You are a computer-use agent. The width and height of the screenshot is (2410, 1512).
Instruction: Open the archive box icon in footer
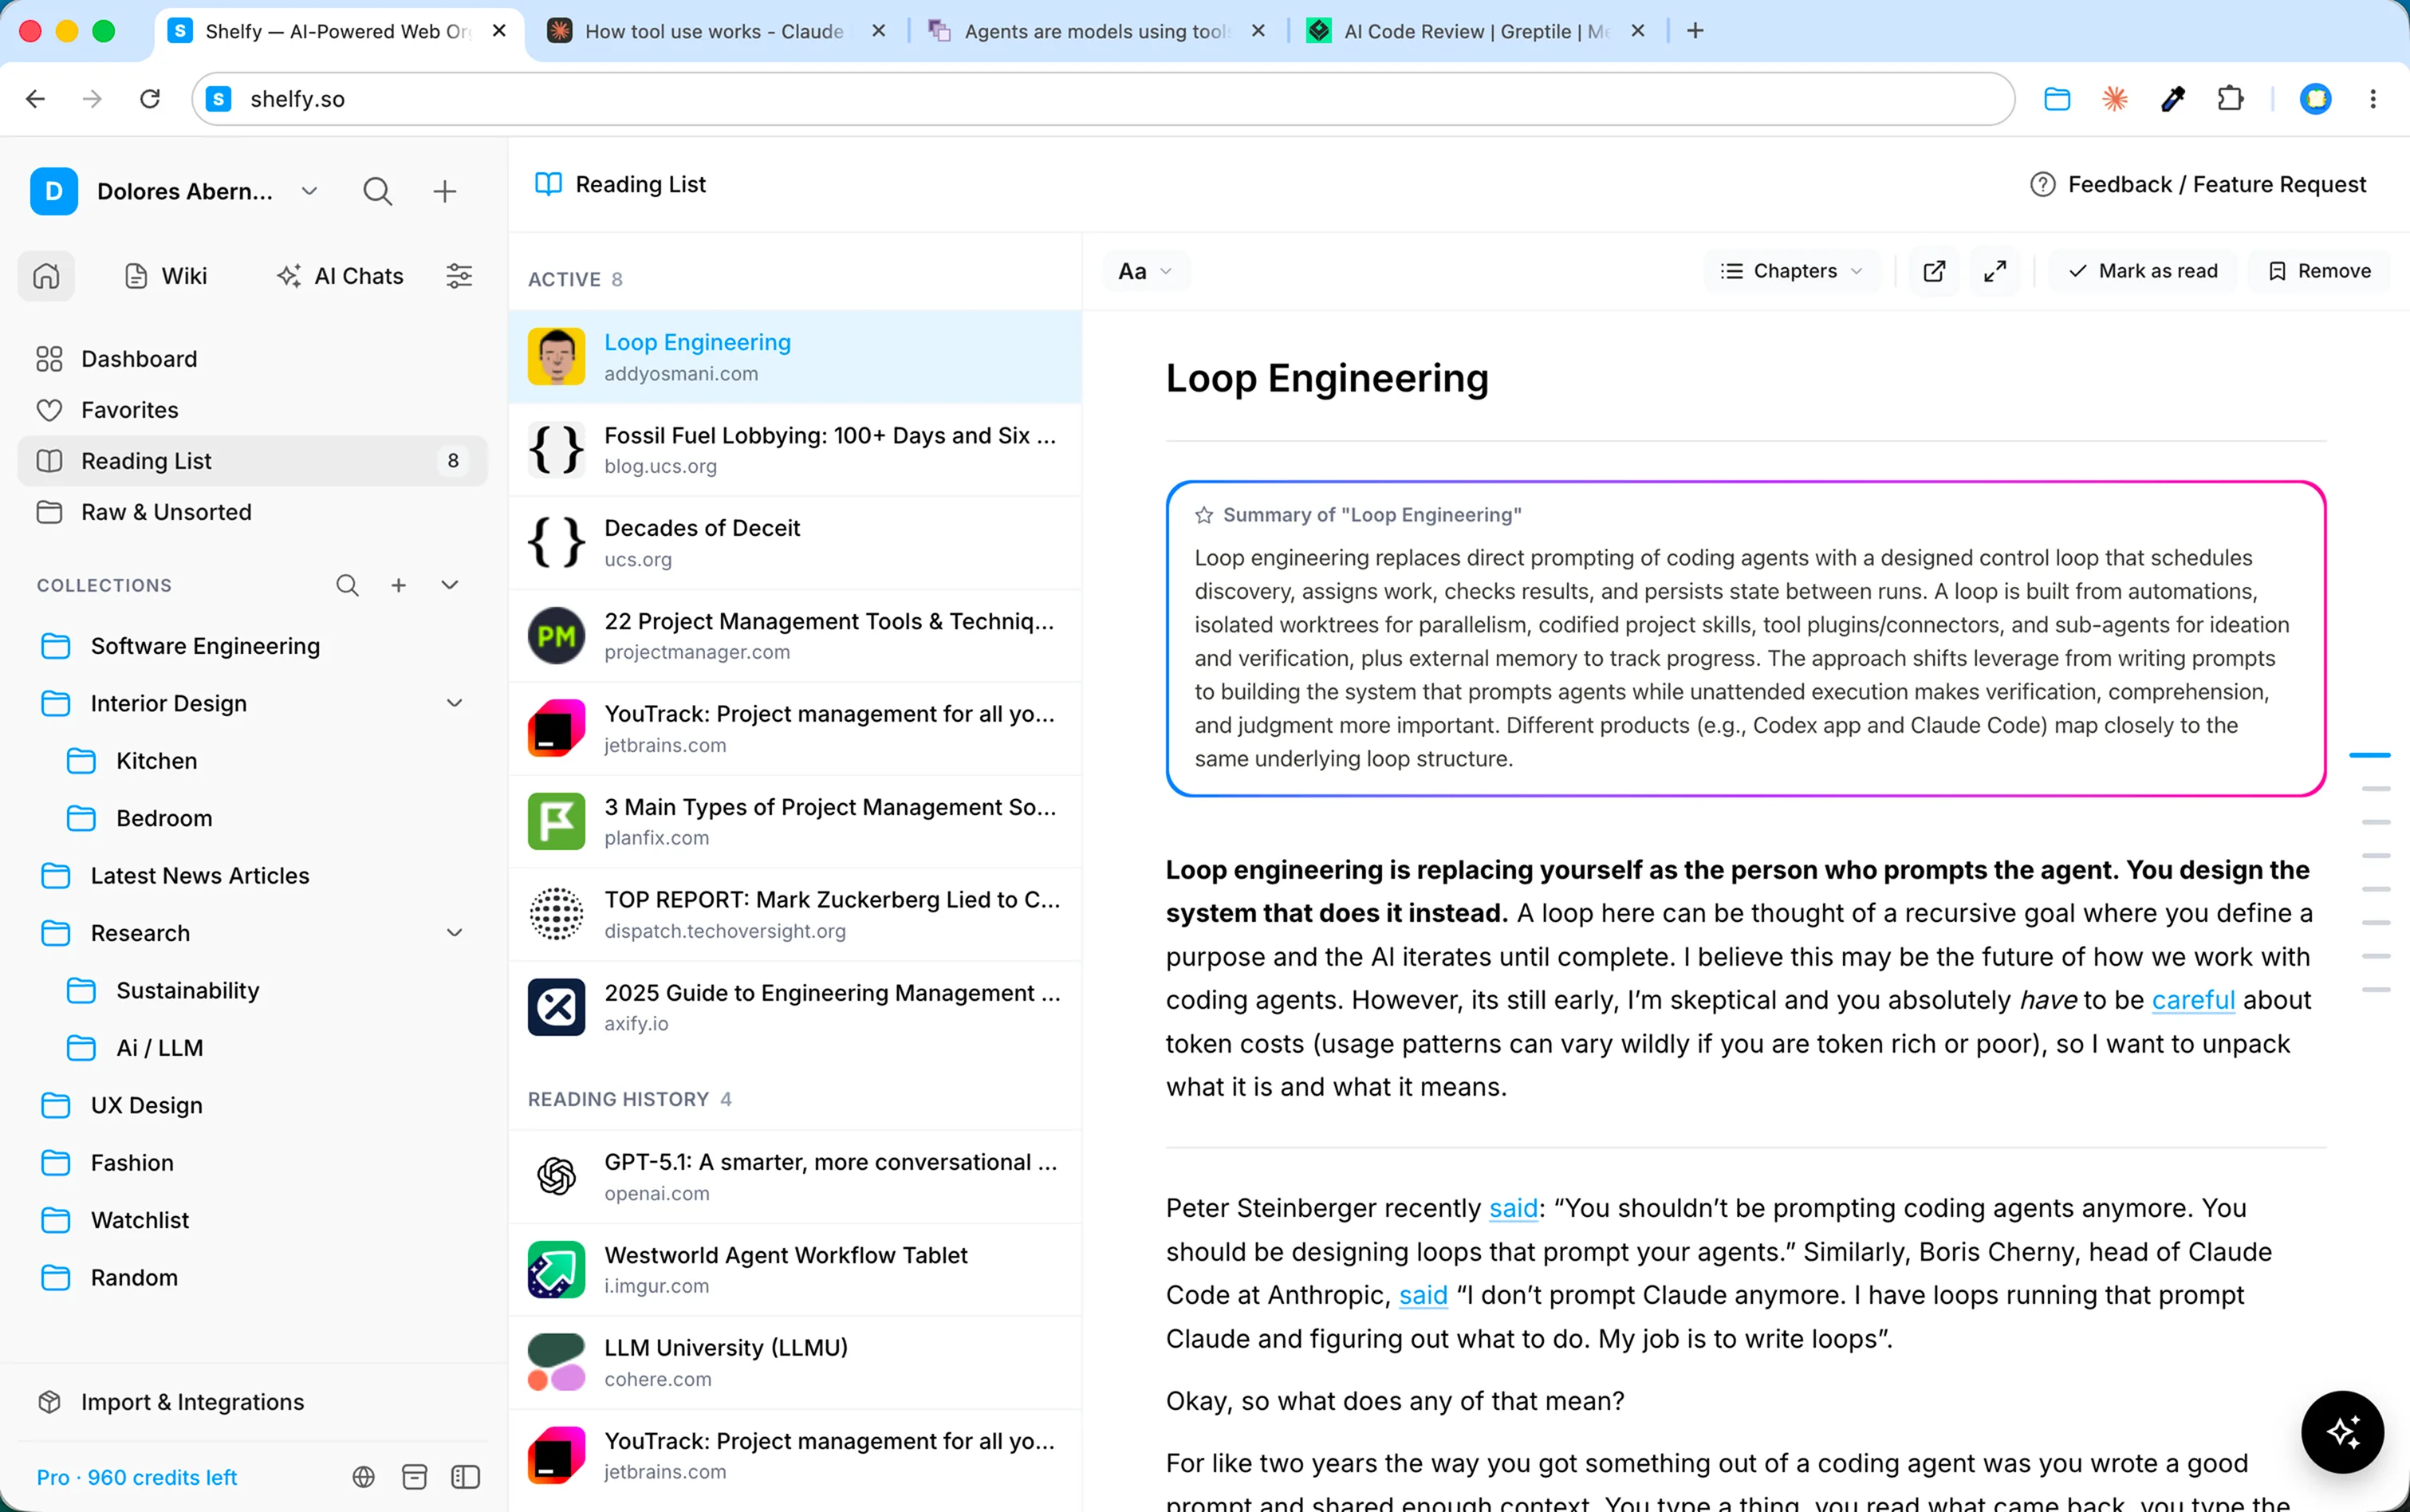click(414, 1477)
